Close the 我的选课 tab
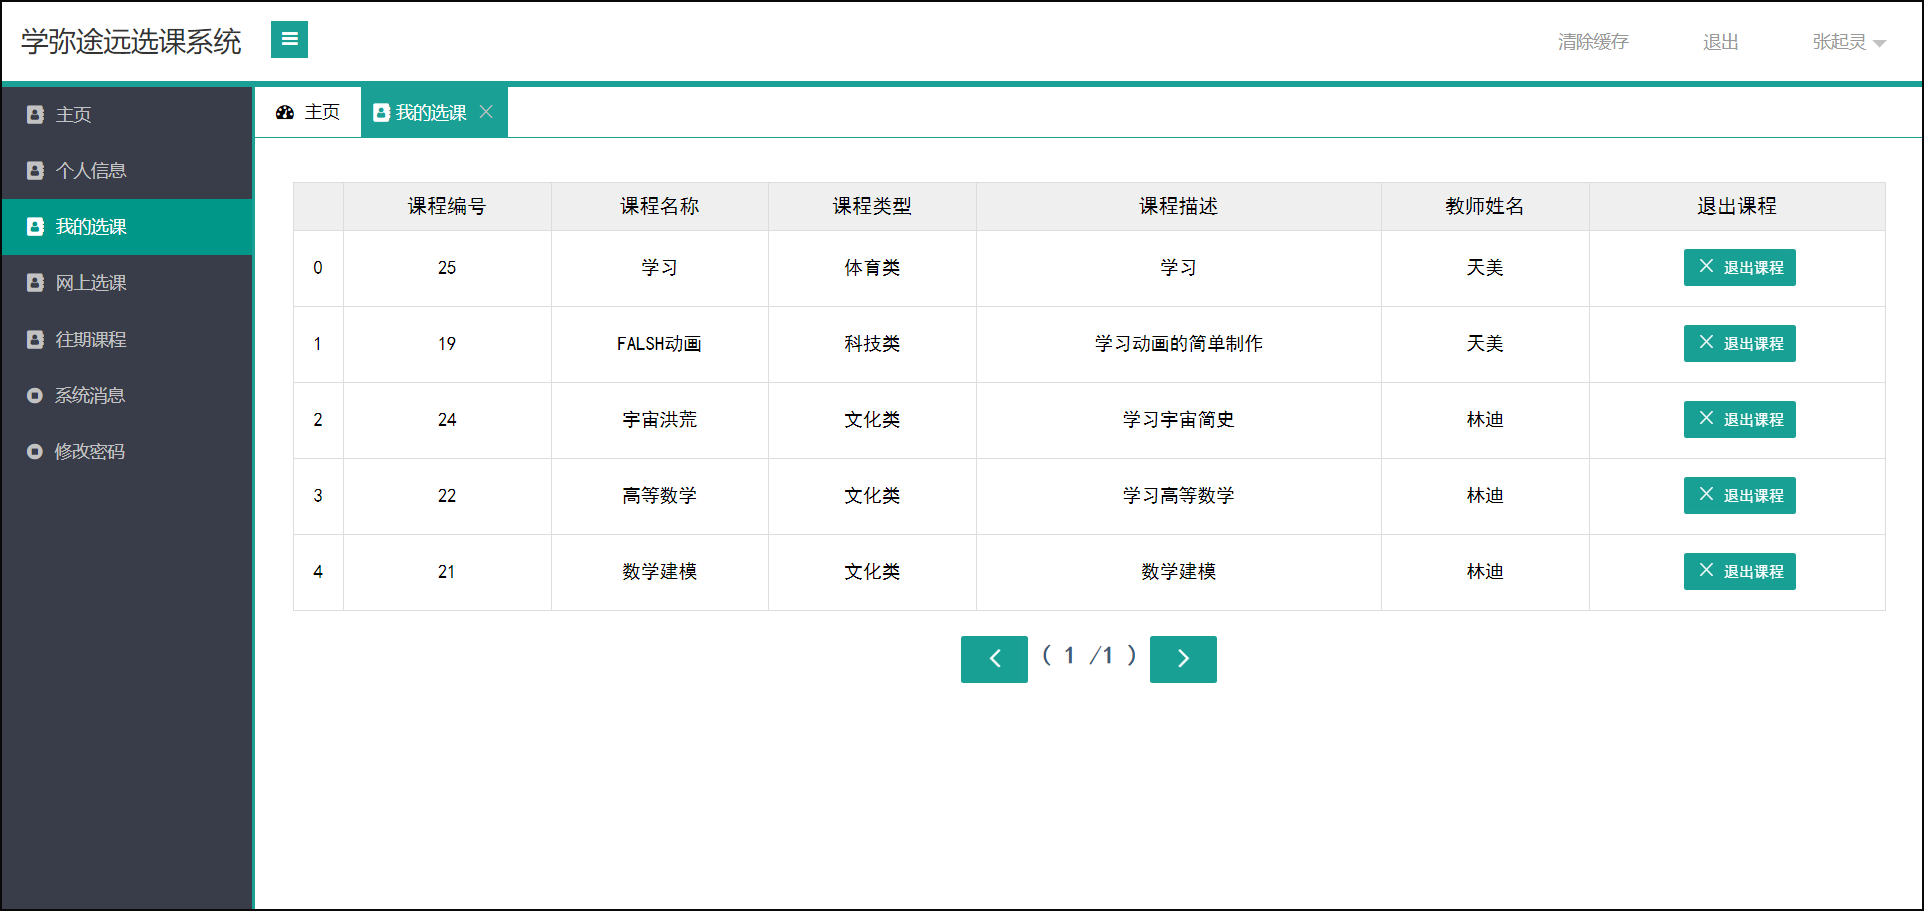The height and width of the screenshot is (911, 1924). tap(487, 112)
